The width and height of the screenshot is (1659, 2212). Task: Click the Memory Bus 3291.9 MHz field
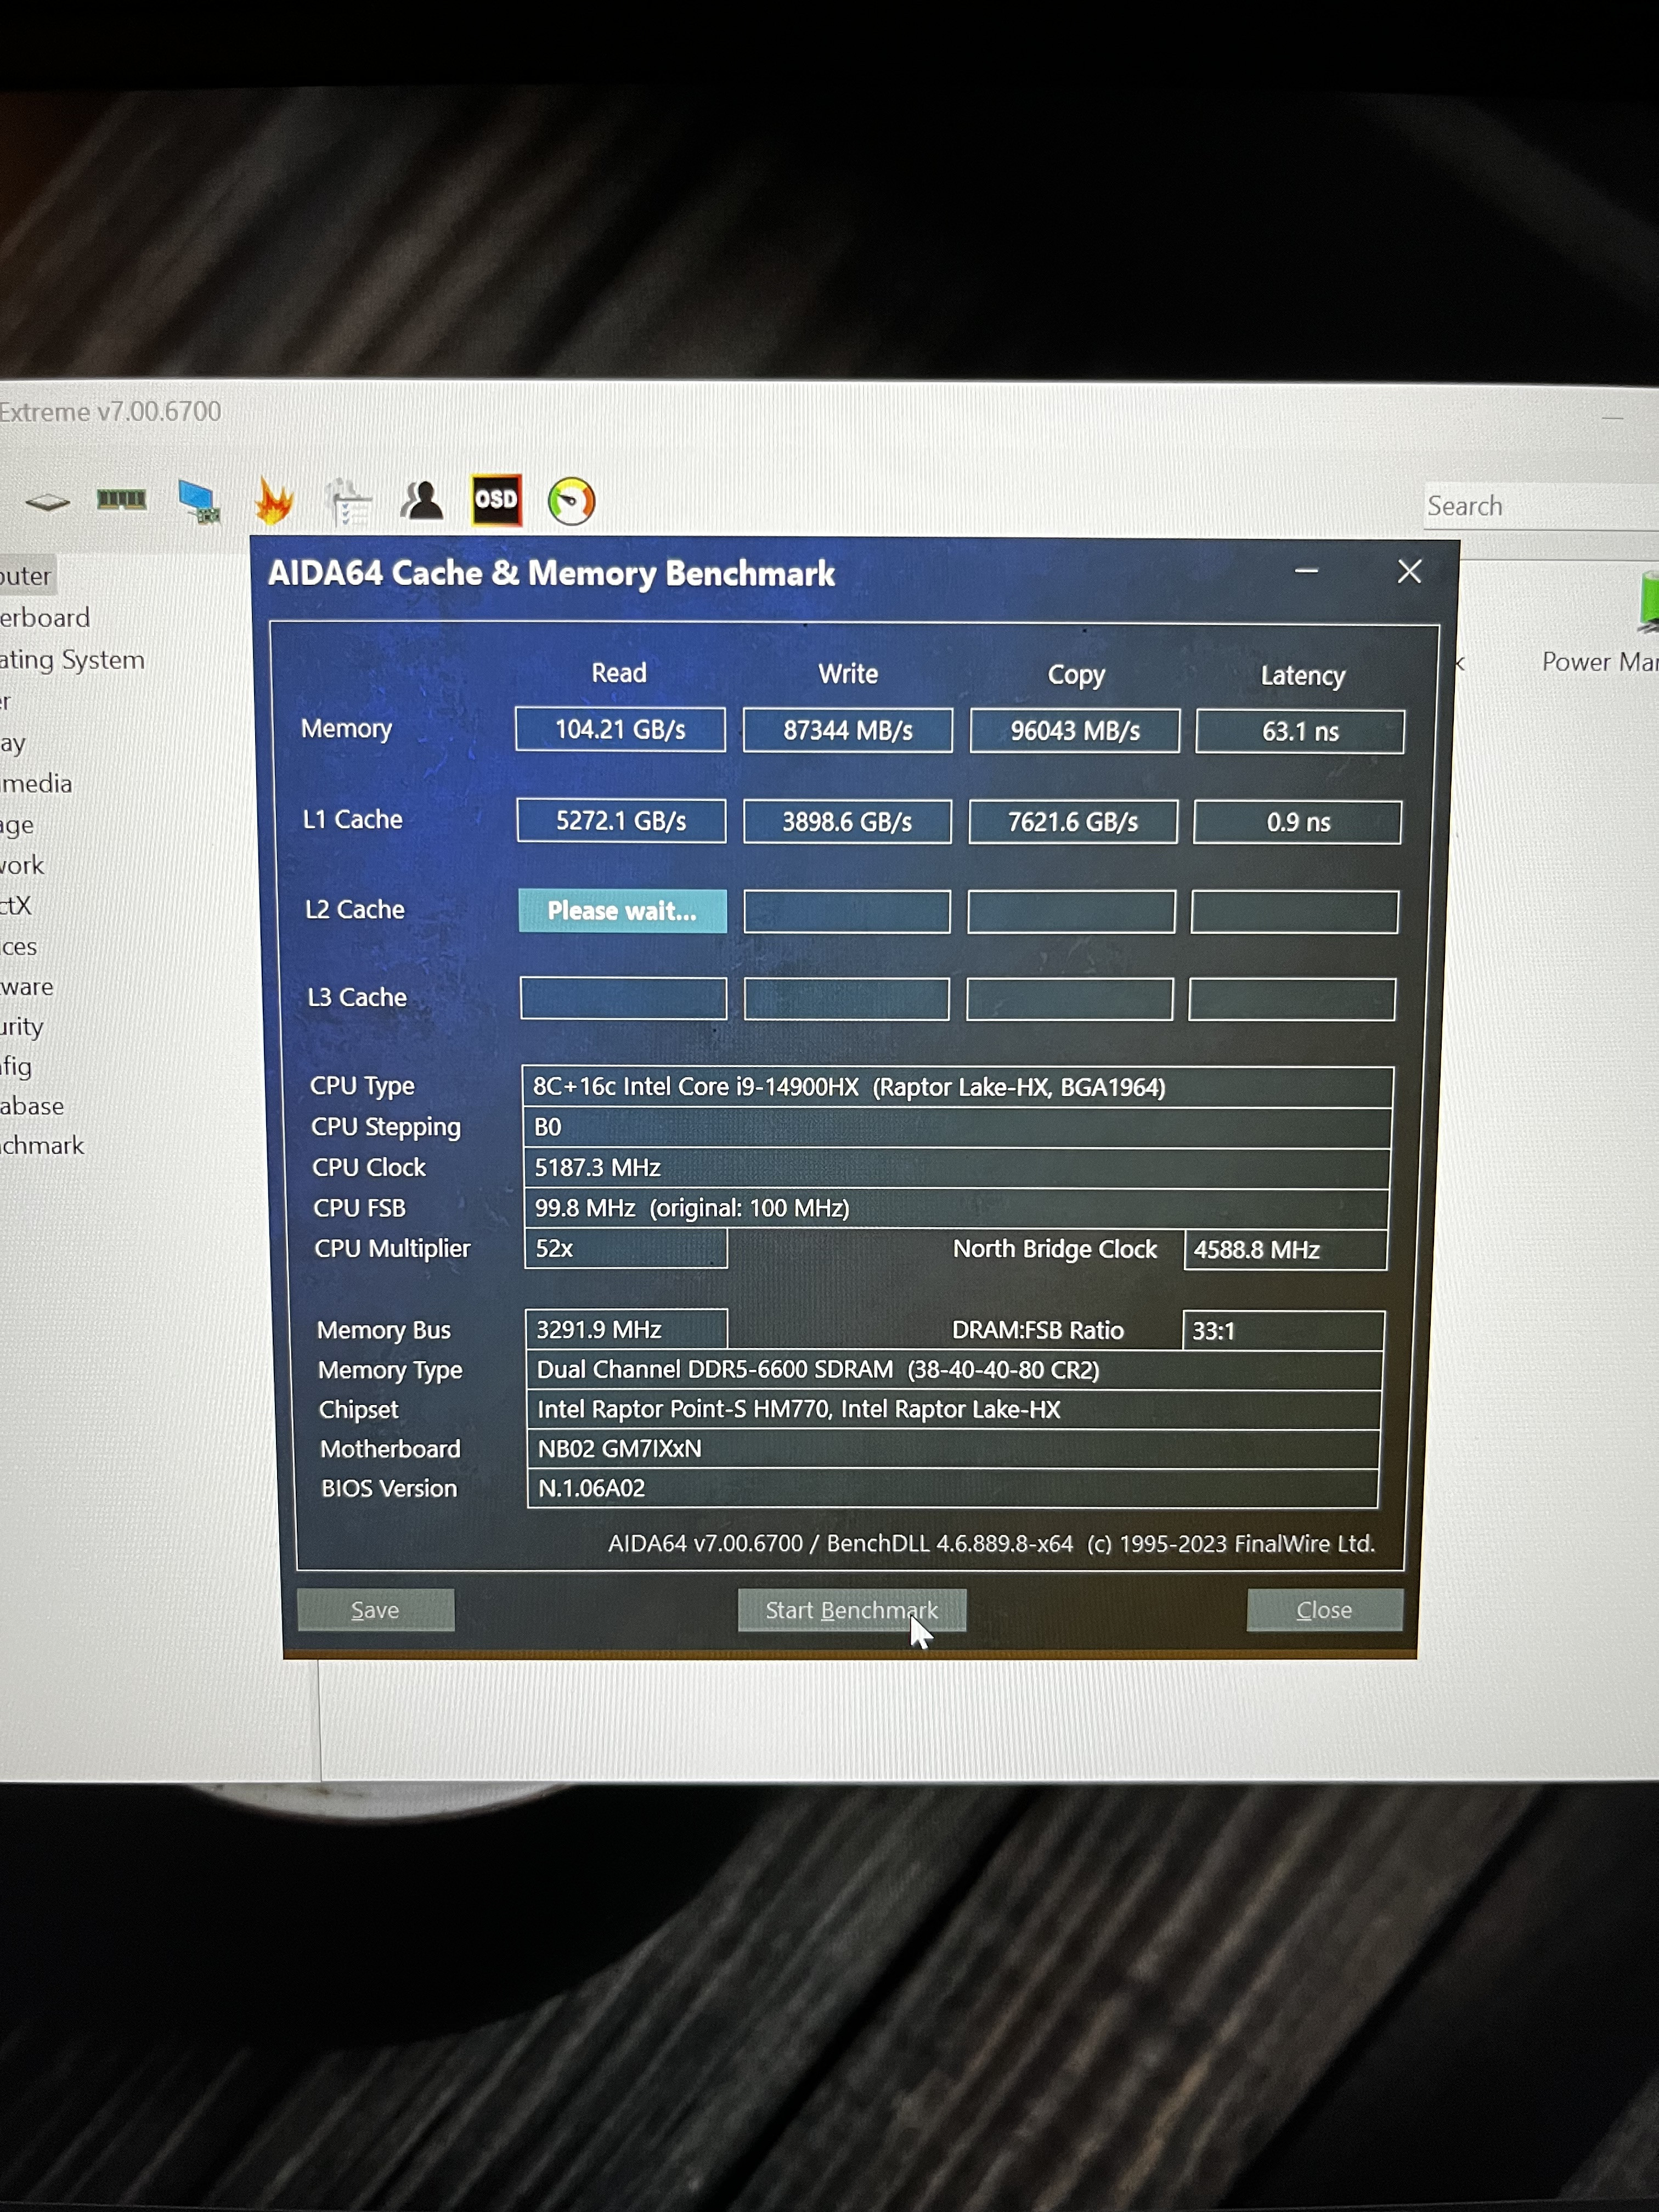[627, 1330]
